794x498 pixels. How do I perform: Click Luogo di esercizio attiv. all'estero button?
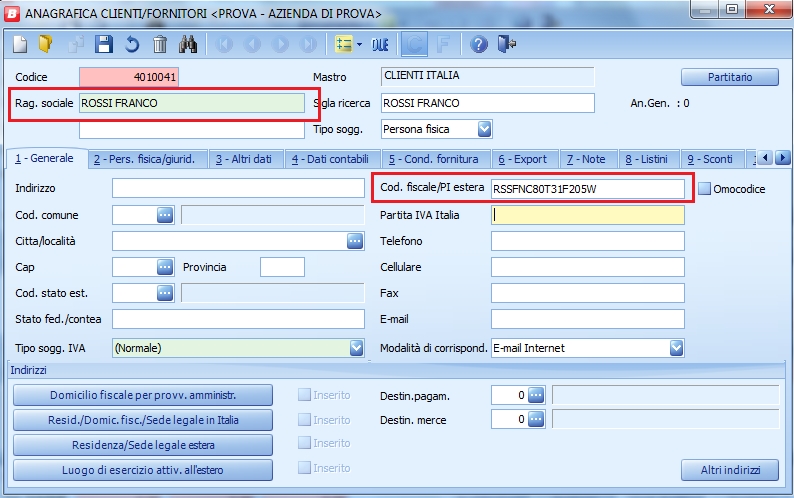(x=143, y=470)
